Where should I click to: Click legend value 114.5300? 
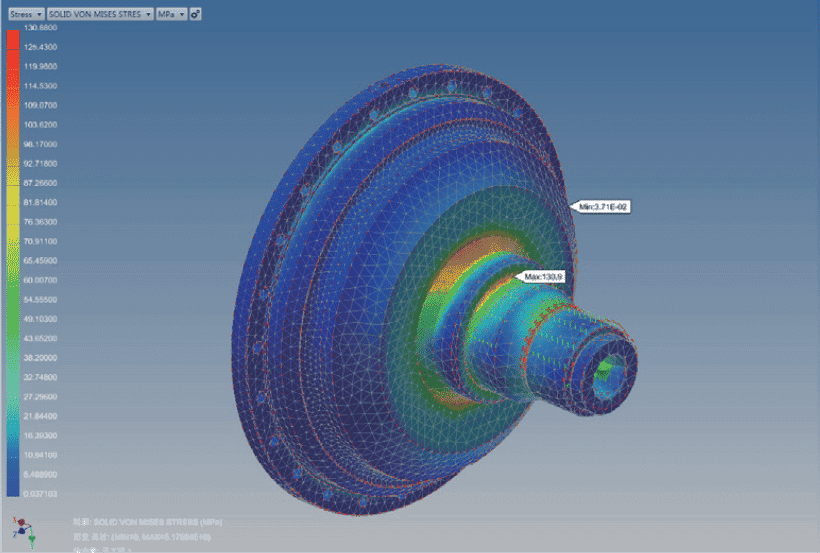pos(40,86)
